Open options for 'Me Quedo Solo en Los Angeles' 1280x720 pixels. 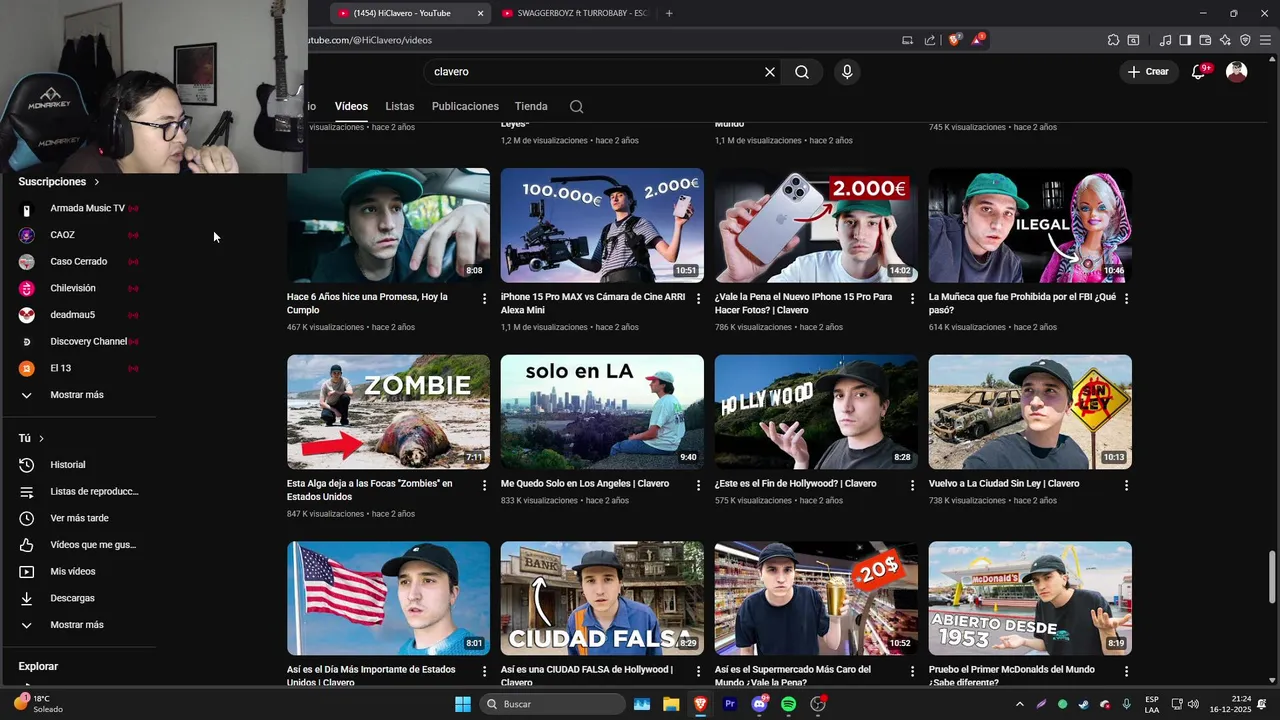tap(698, 485)
